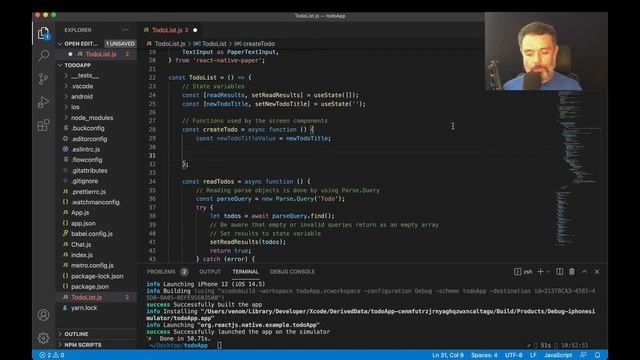This screenshot has width=640, height=360.
Task: Change encoding via UTF-8 status item
Action: [513, 355]
